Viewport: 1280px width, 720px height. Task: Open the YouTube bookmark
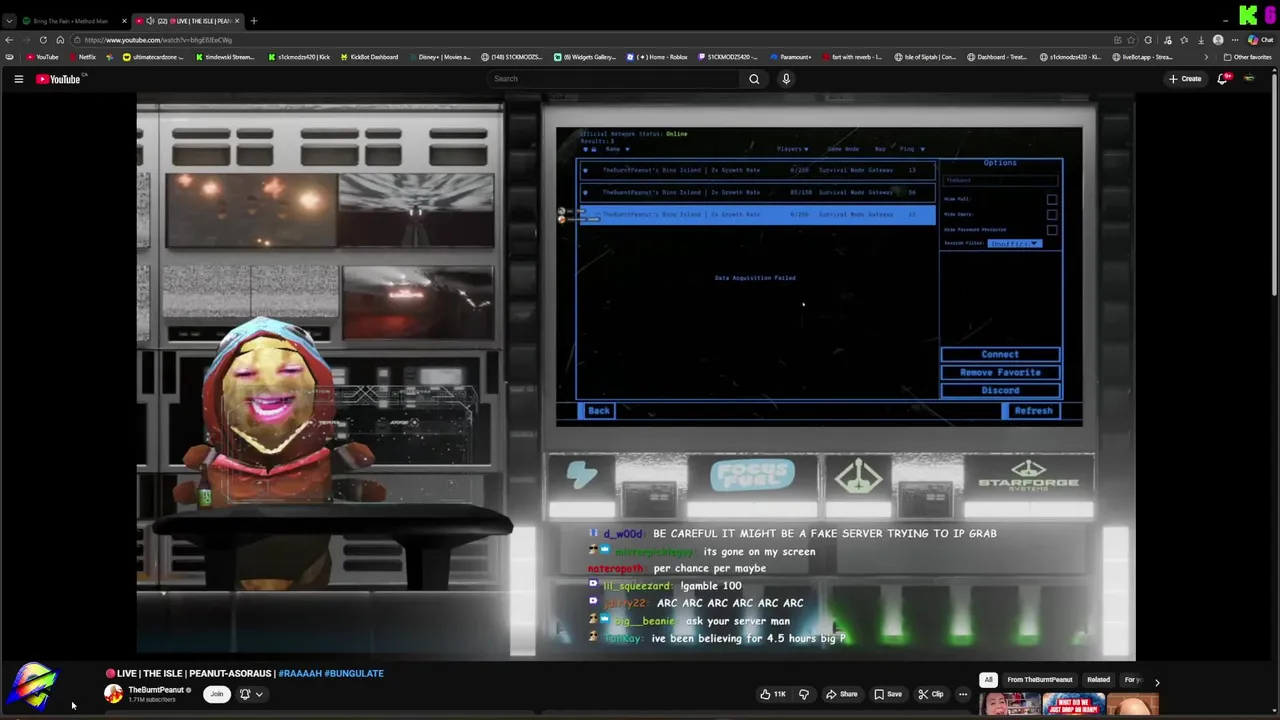42,57
